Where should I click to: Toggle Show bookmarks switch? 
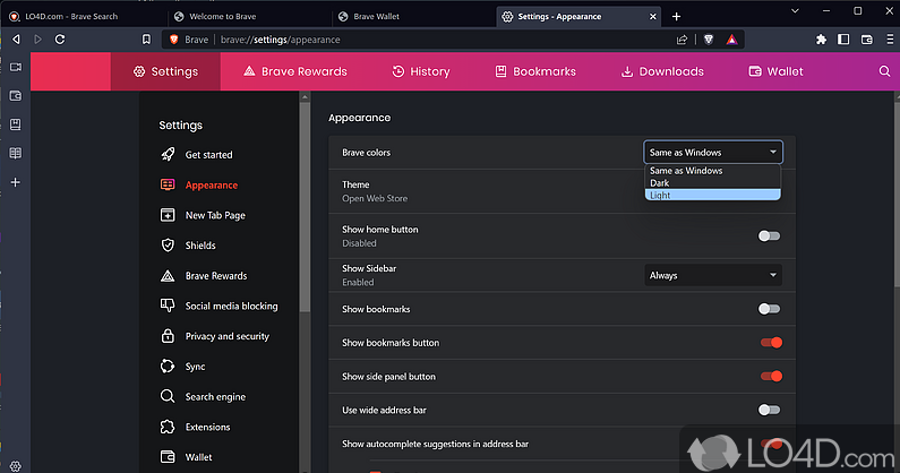click(x=769, y=309)
